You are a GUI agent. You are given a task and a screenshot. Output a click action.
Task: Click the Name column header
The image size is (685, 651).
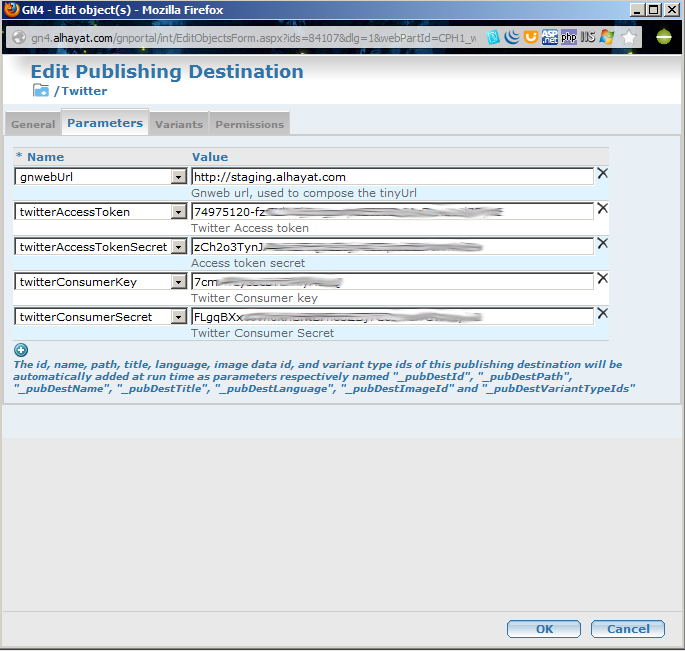point(45,157)
